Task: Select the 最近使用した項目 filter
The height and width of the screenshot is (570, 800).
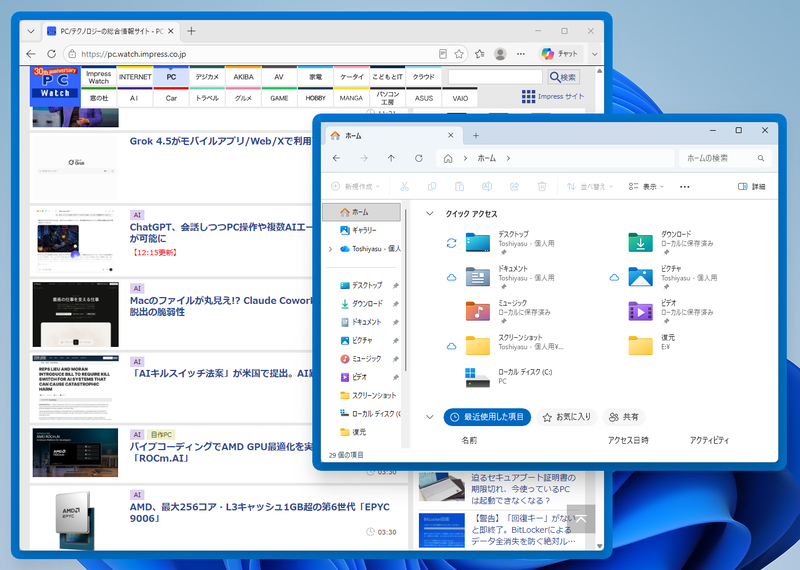Action: point(487,417)
